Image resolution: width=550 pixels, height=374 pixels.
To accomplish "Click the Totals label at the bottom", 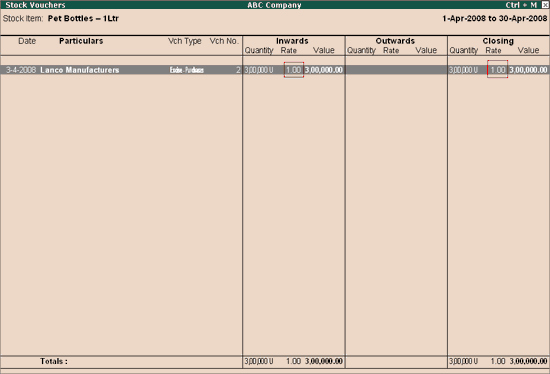I will pos(54,361).
